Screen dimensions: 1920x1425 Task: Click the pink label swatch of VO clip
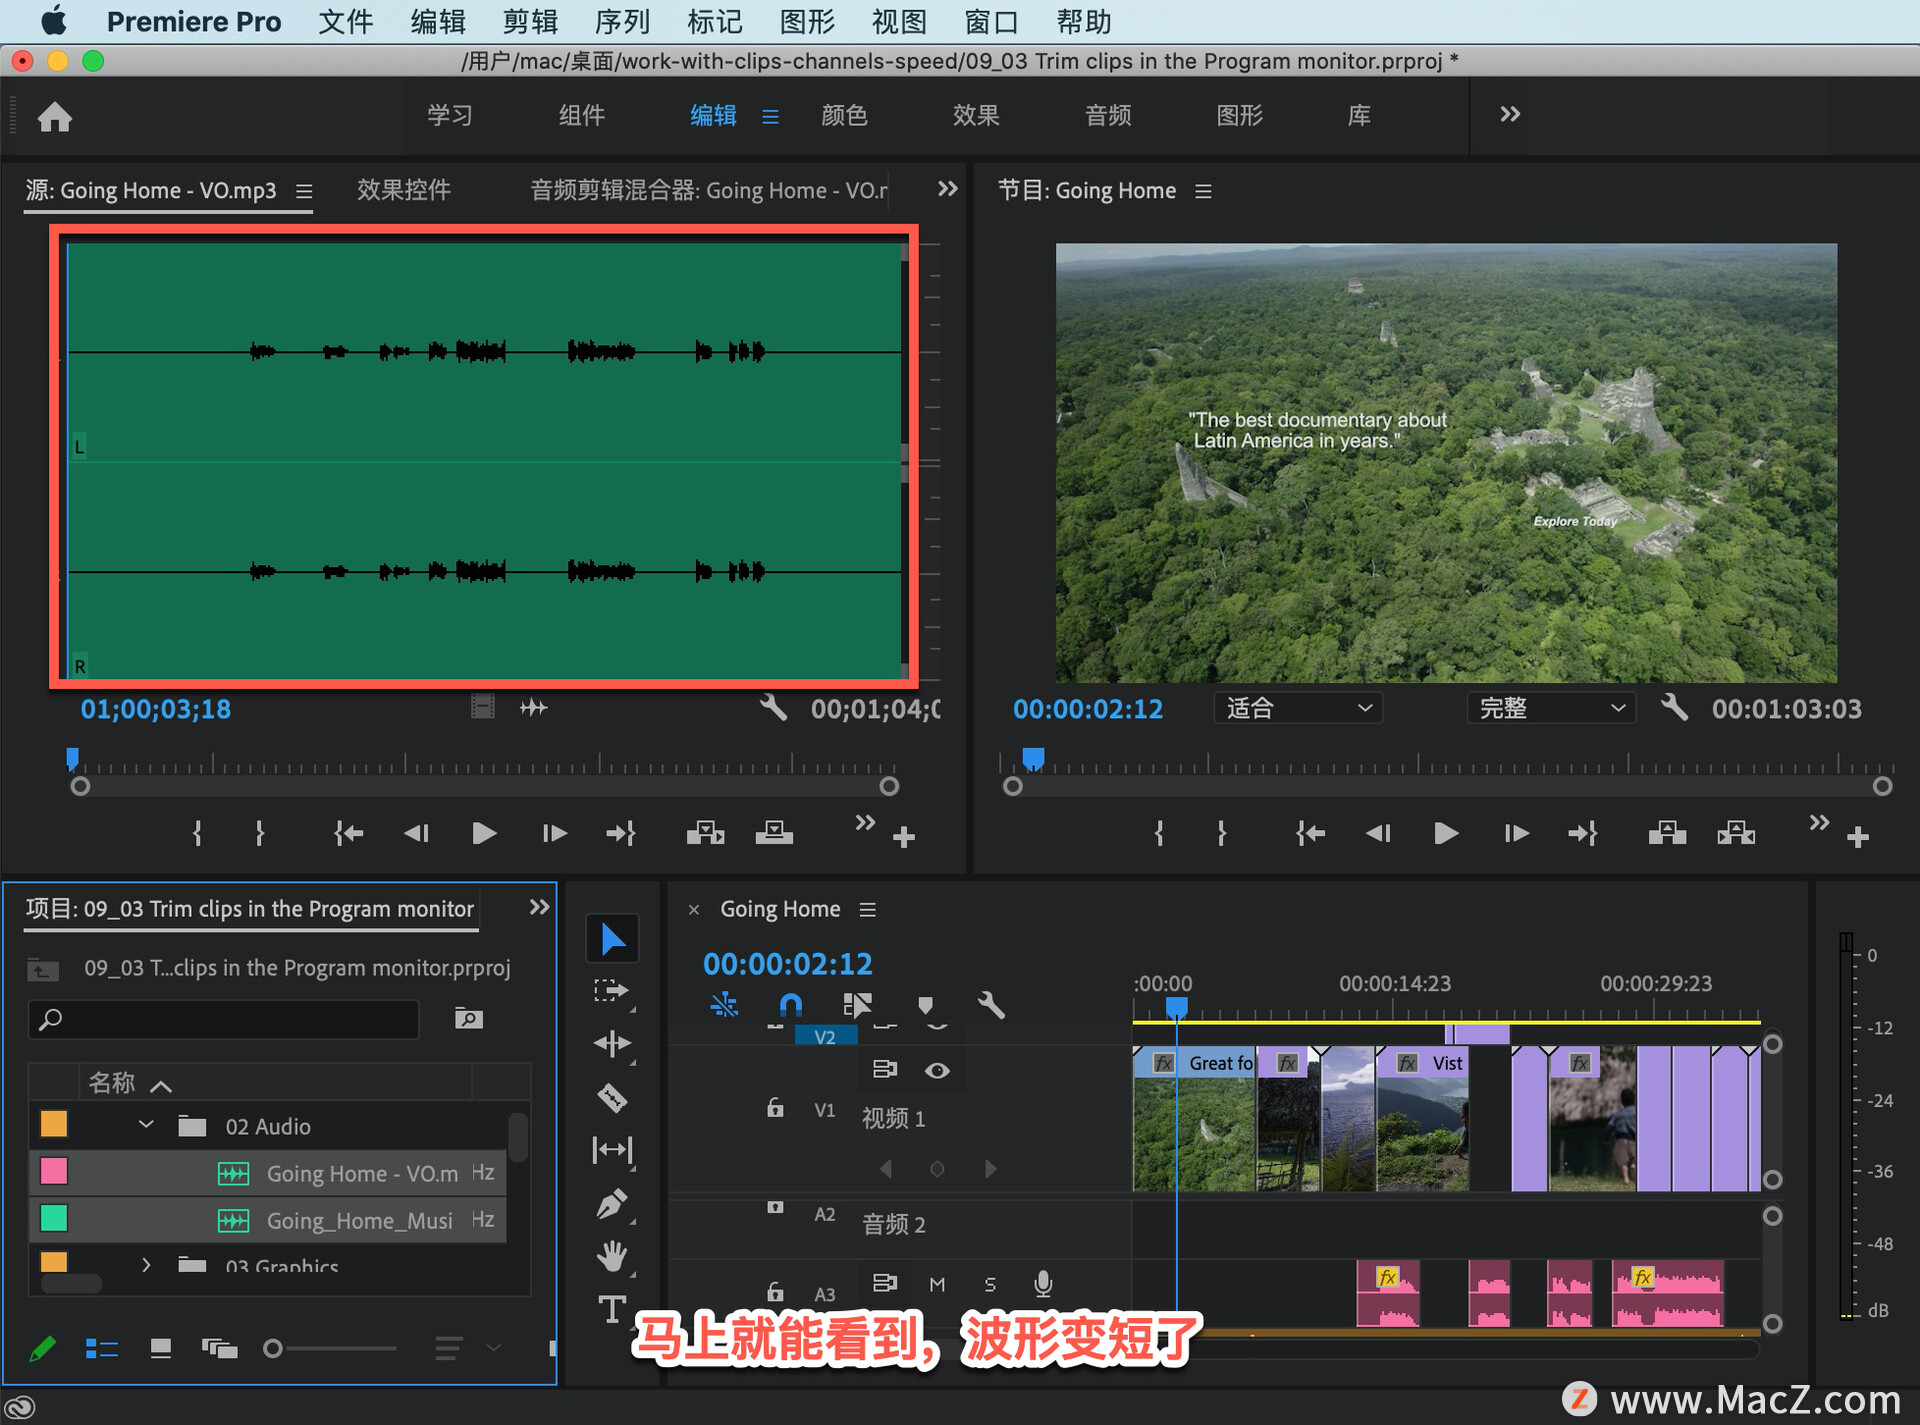click(x=54, y=1171)
